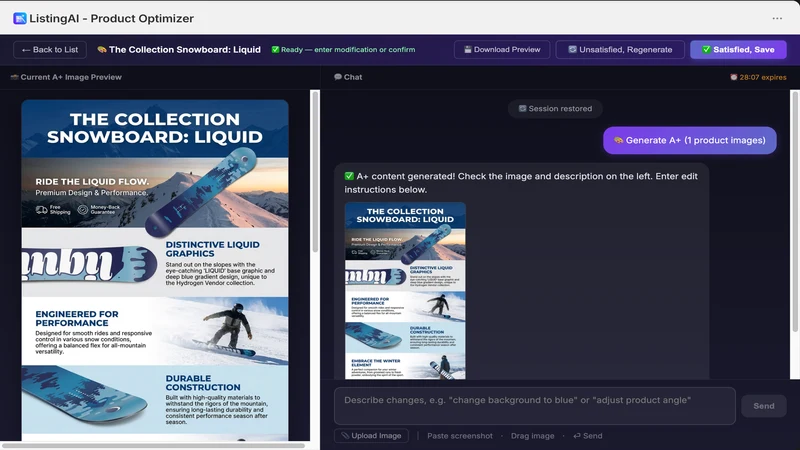Click the A+ content generated message text
The image size is (800, 450).
pyautogui.click(x=521, y=183)
